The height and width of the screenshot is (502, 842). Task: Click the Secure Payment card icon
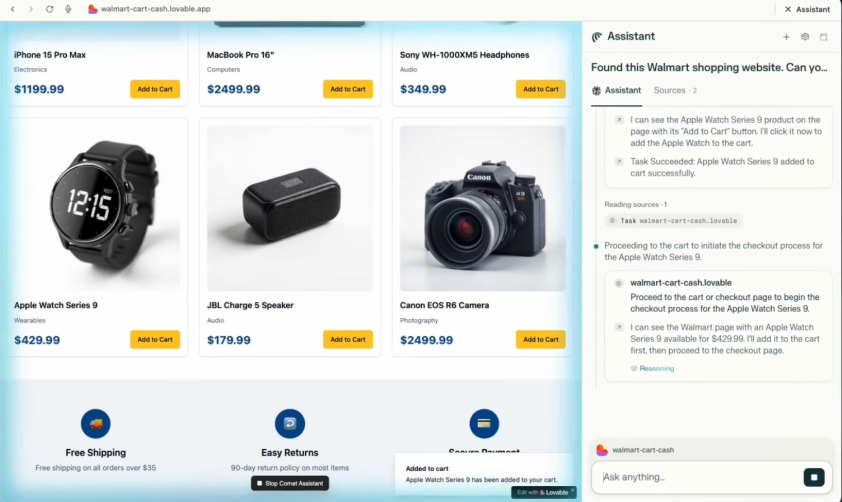pos(483,423)
